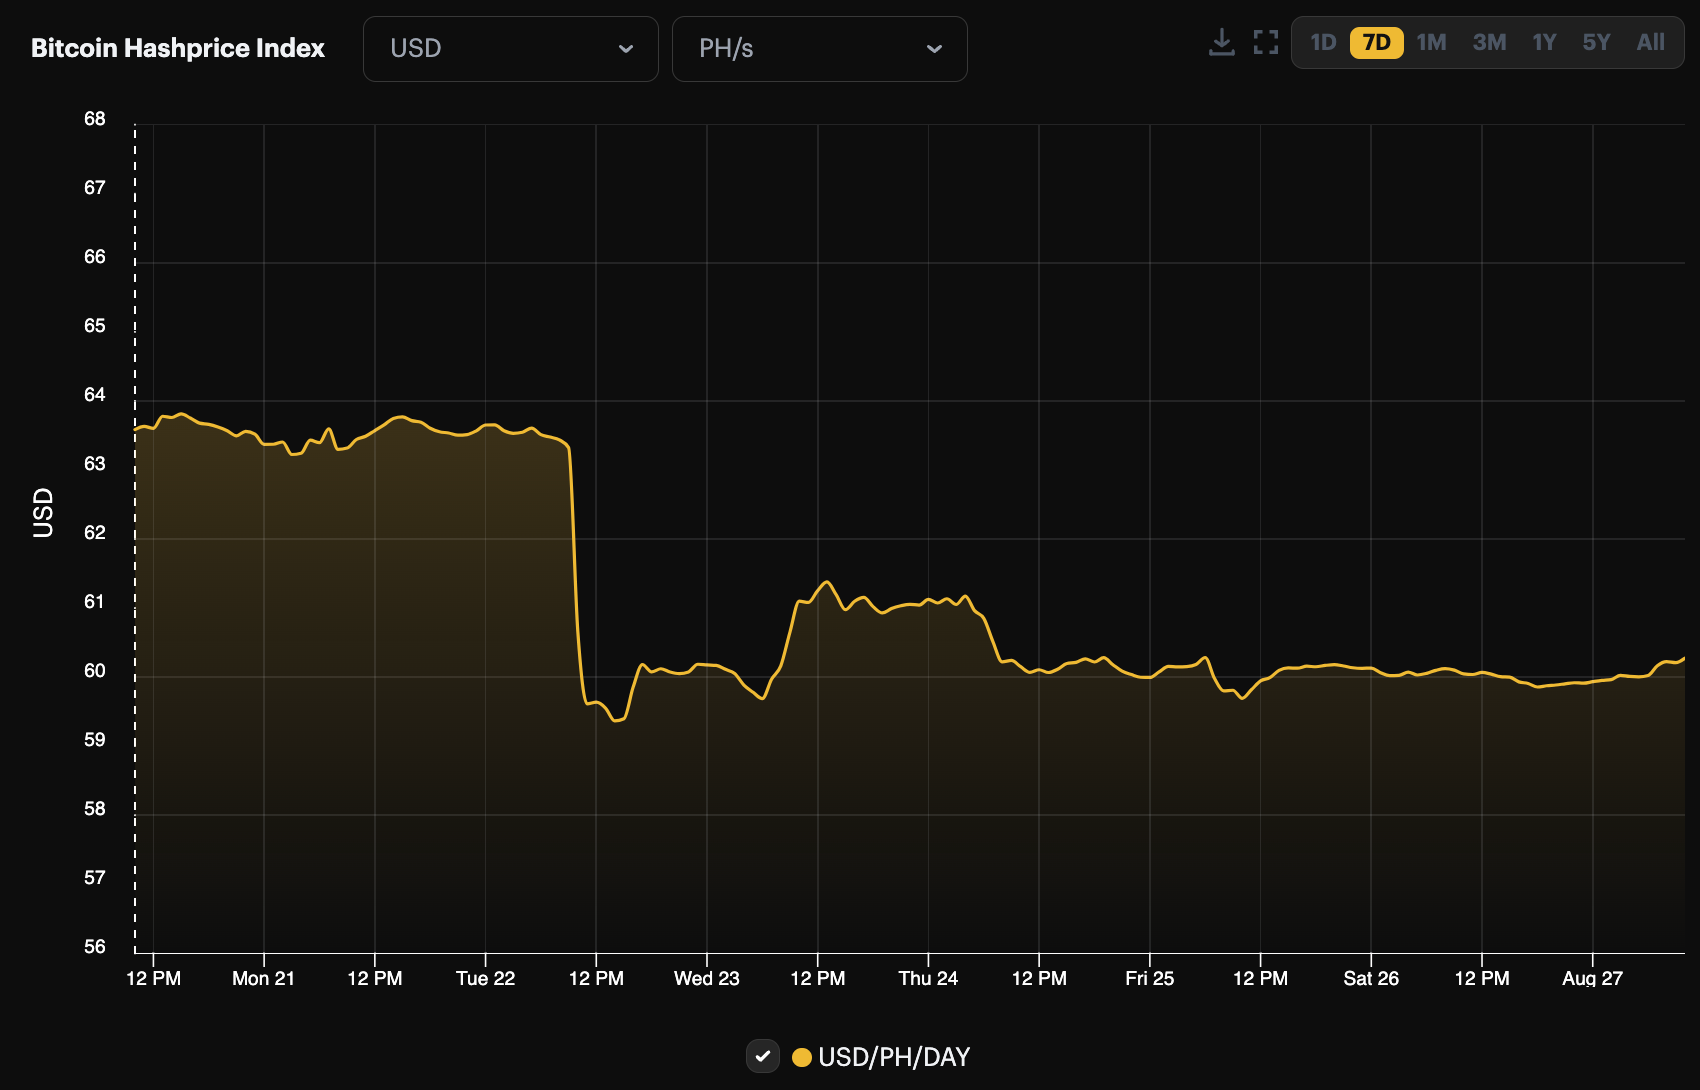Switch to the 1D time range

coord(1323,42)
